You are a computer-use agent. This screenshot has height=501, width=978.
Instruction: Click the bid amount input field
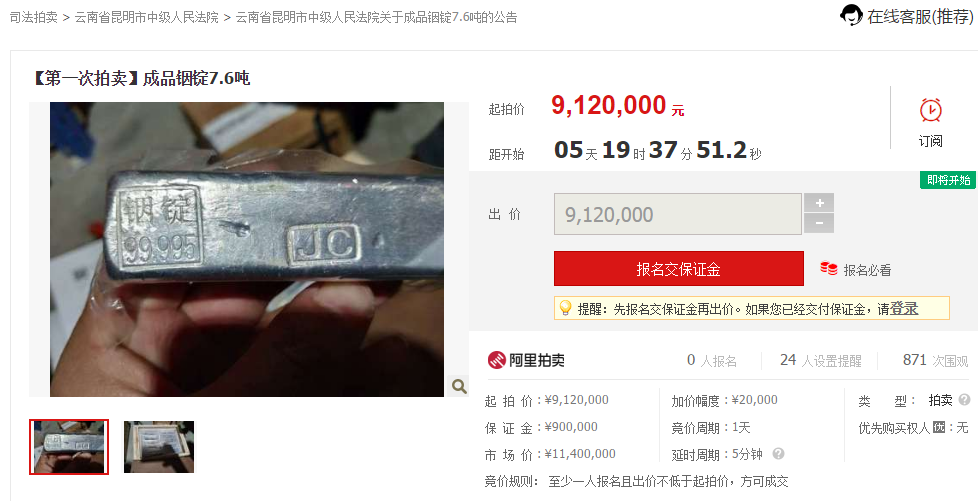[x=677, y=214]
